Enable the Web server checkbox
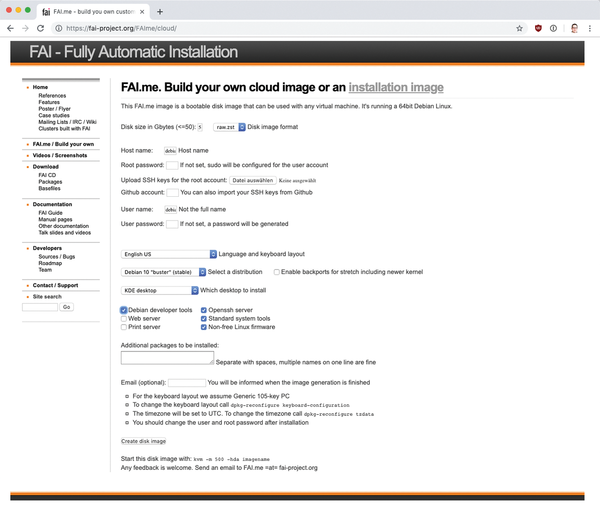The width and height of the screenshot is (600, 507). point(124,318)
